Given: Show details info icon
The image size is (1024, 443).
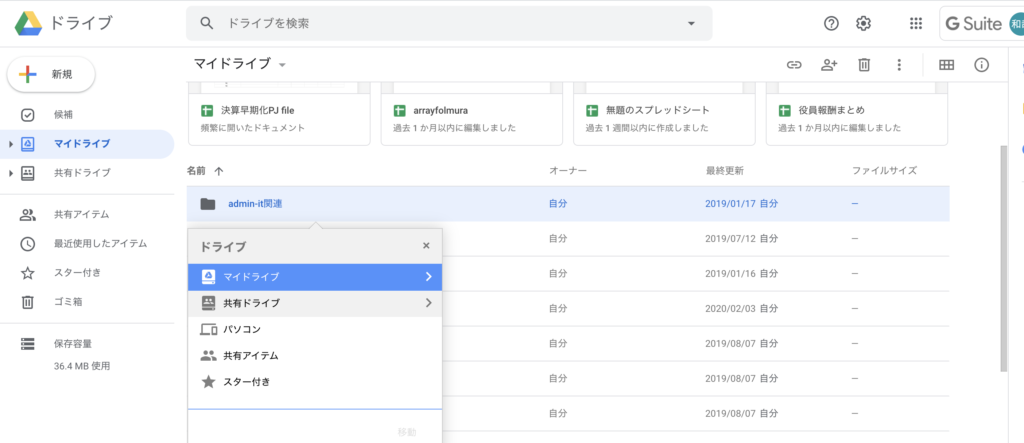Looking at the screenshot, I should pos(982,65).
